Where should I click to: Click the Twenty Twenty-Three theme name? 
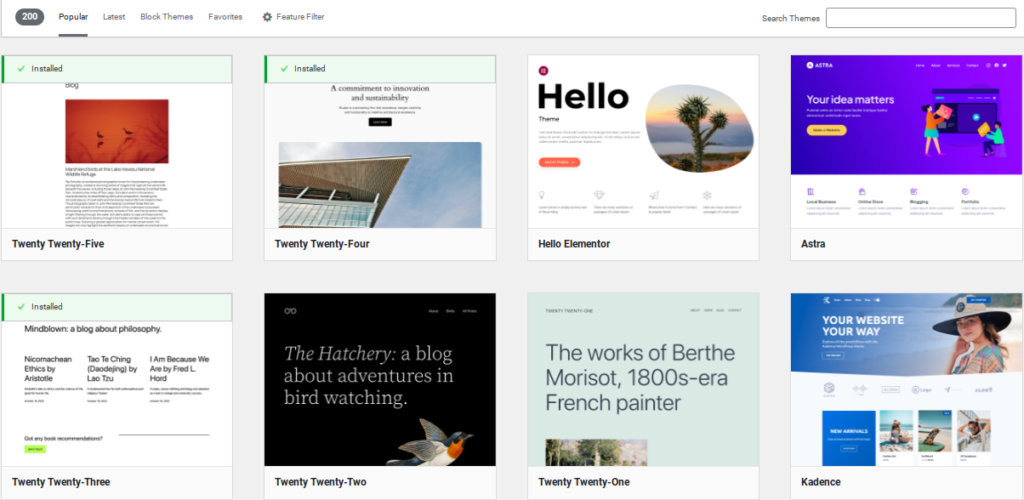click(61, 482)
